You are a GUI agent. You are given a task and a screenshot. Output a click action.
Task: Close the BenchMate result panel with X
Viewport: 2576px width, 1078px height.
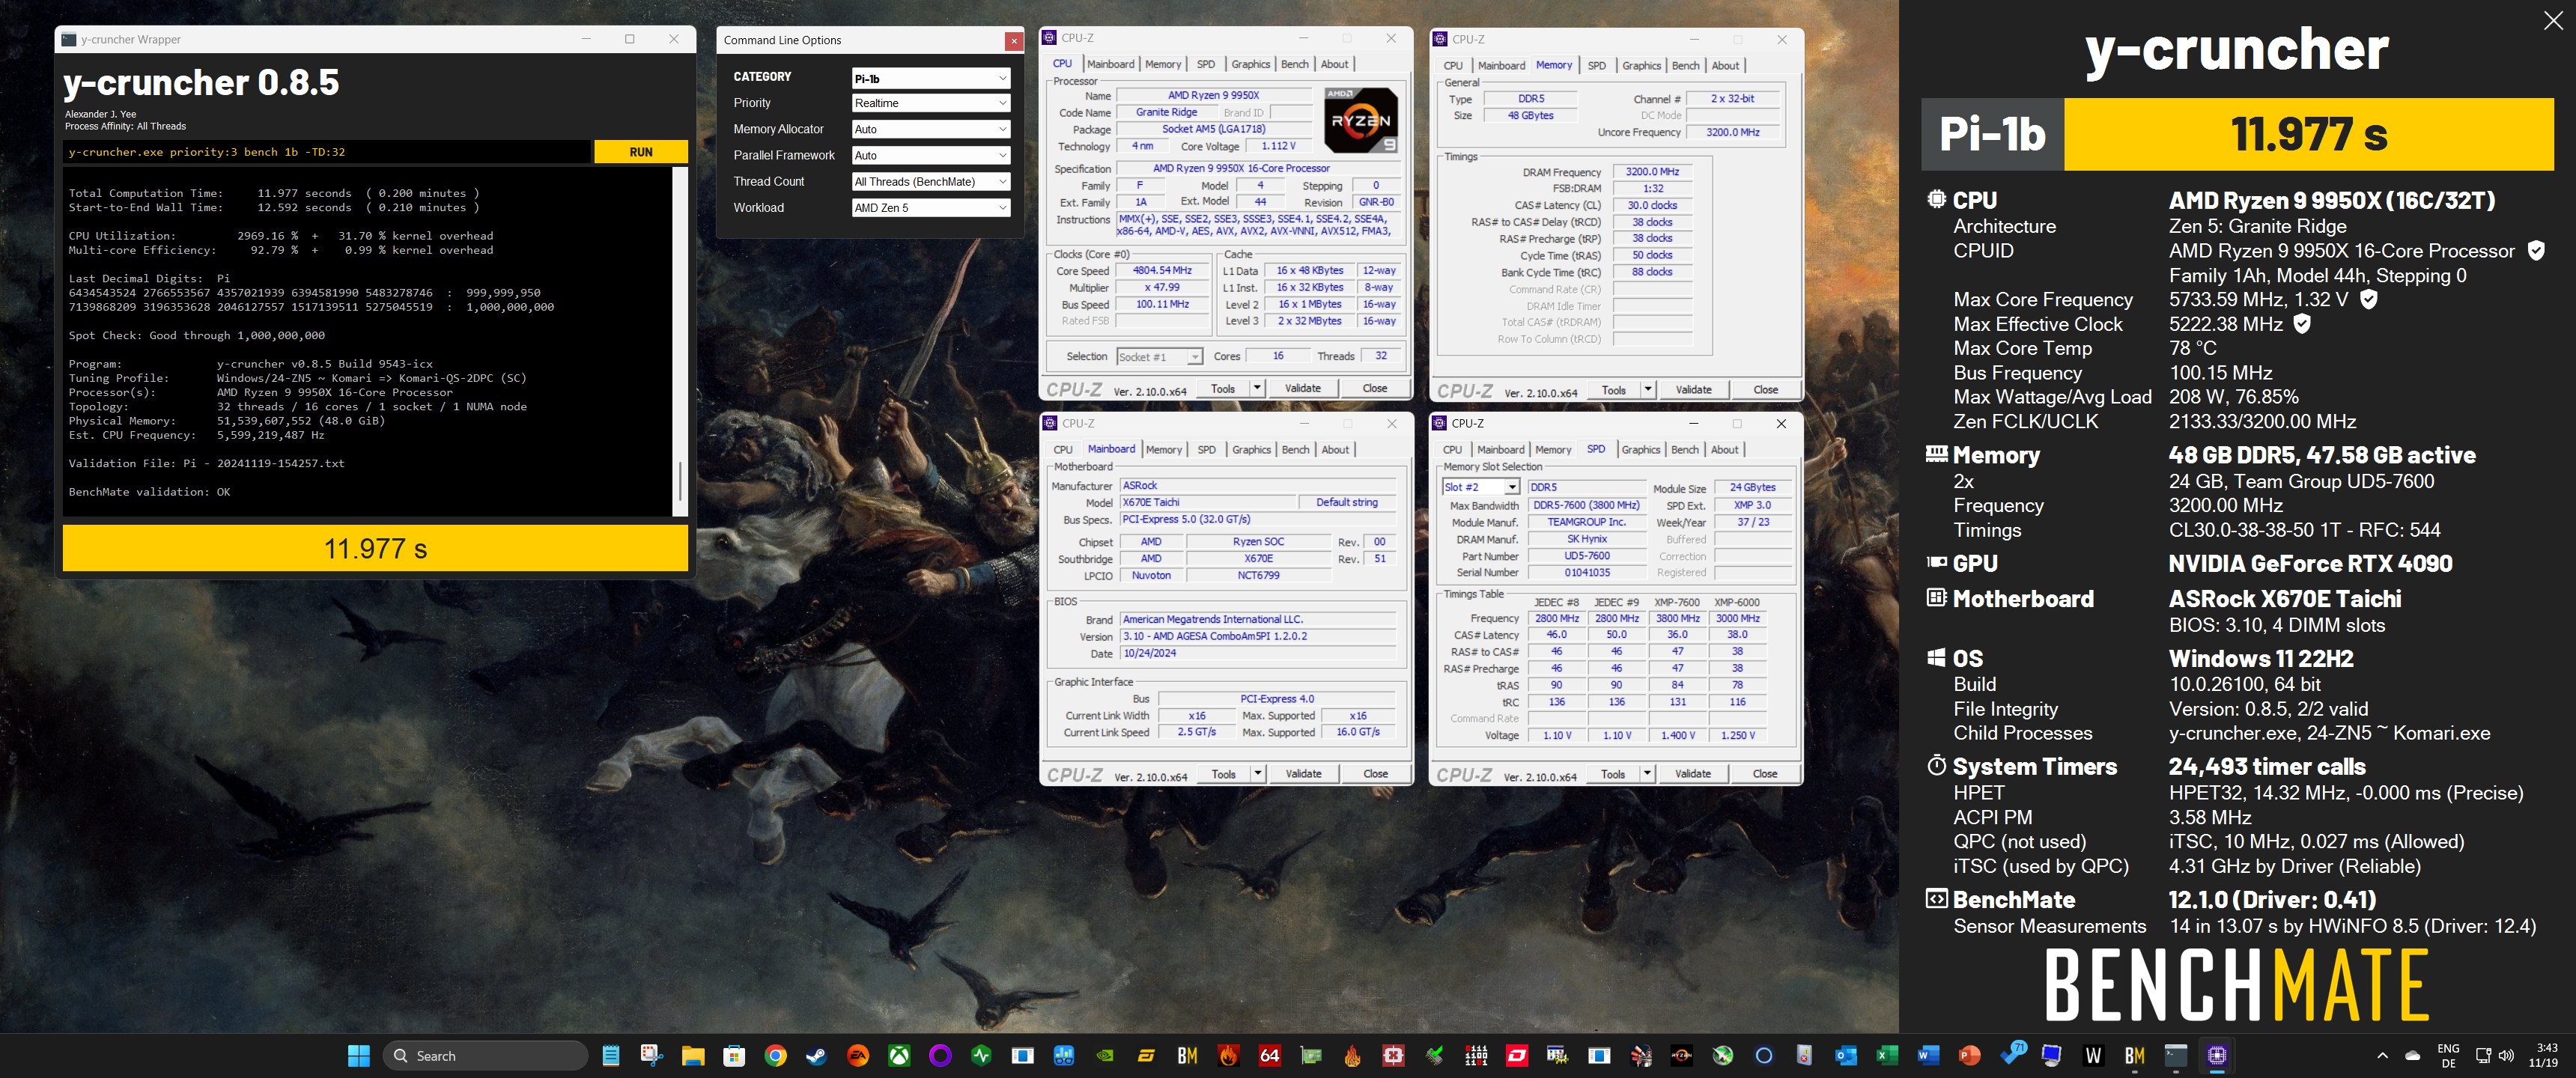(x=2552, y=20)
